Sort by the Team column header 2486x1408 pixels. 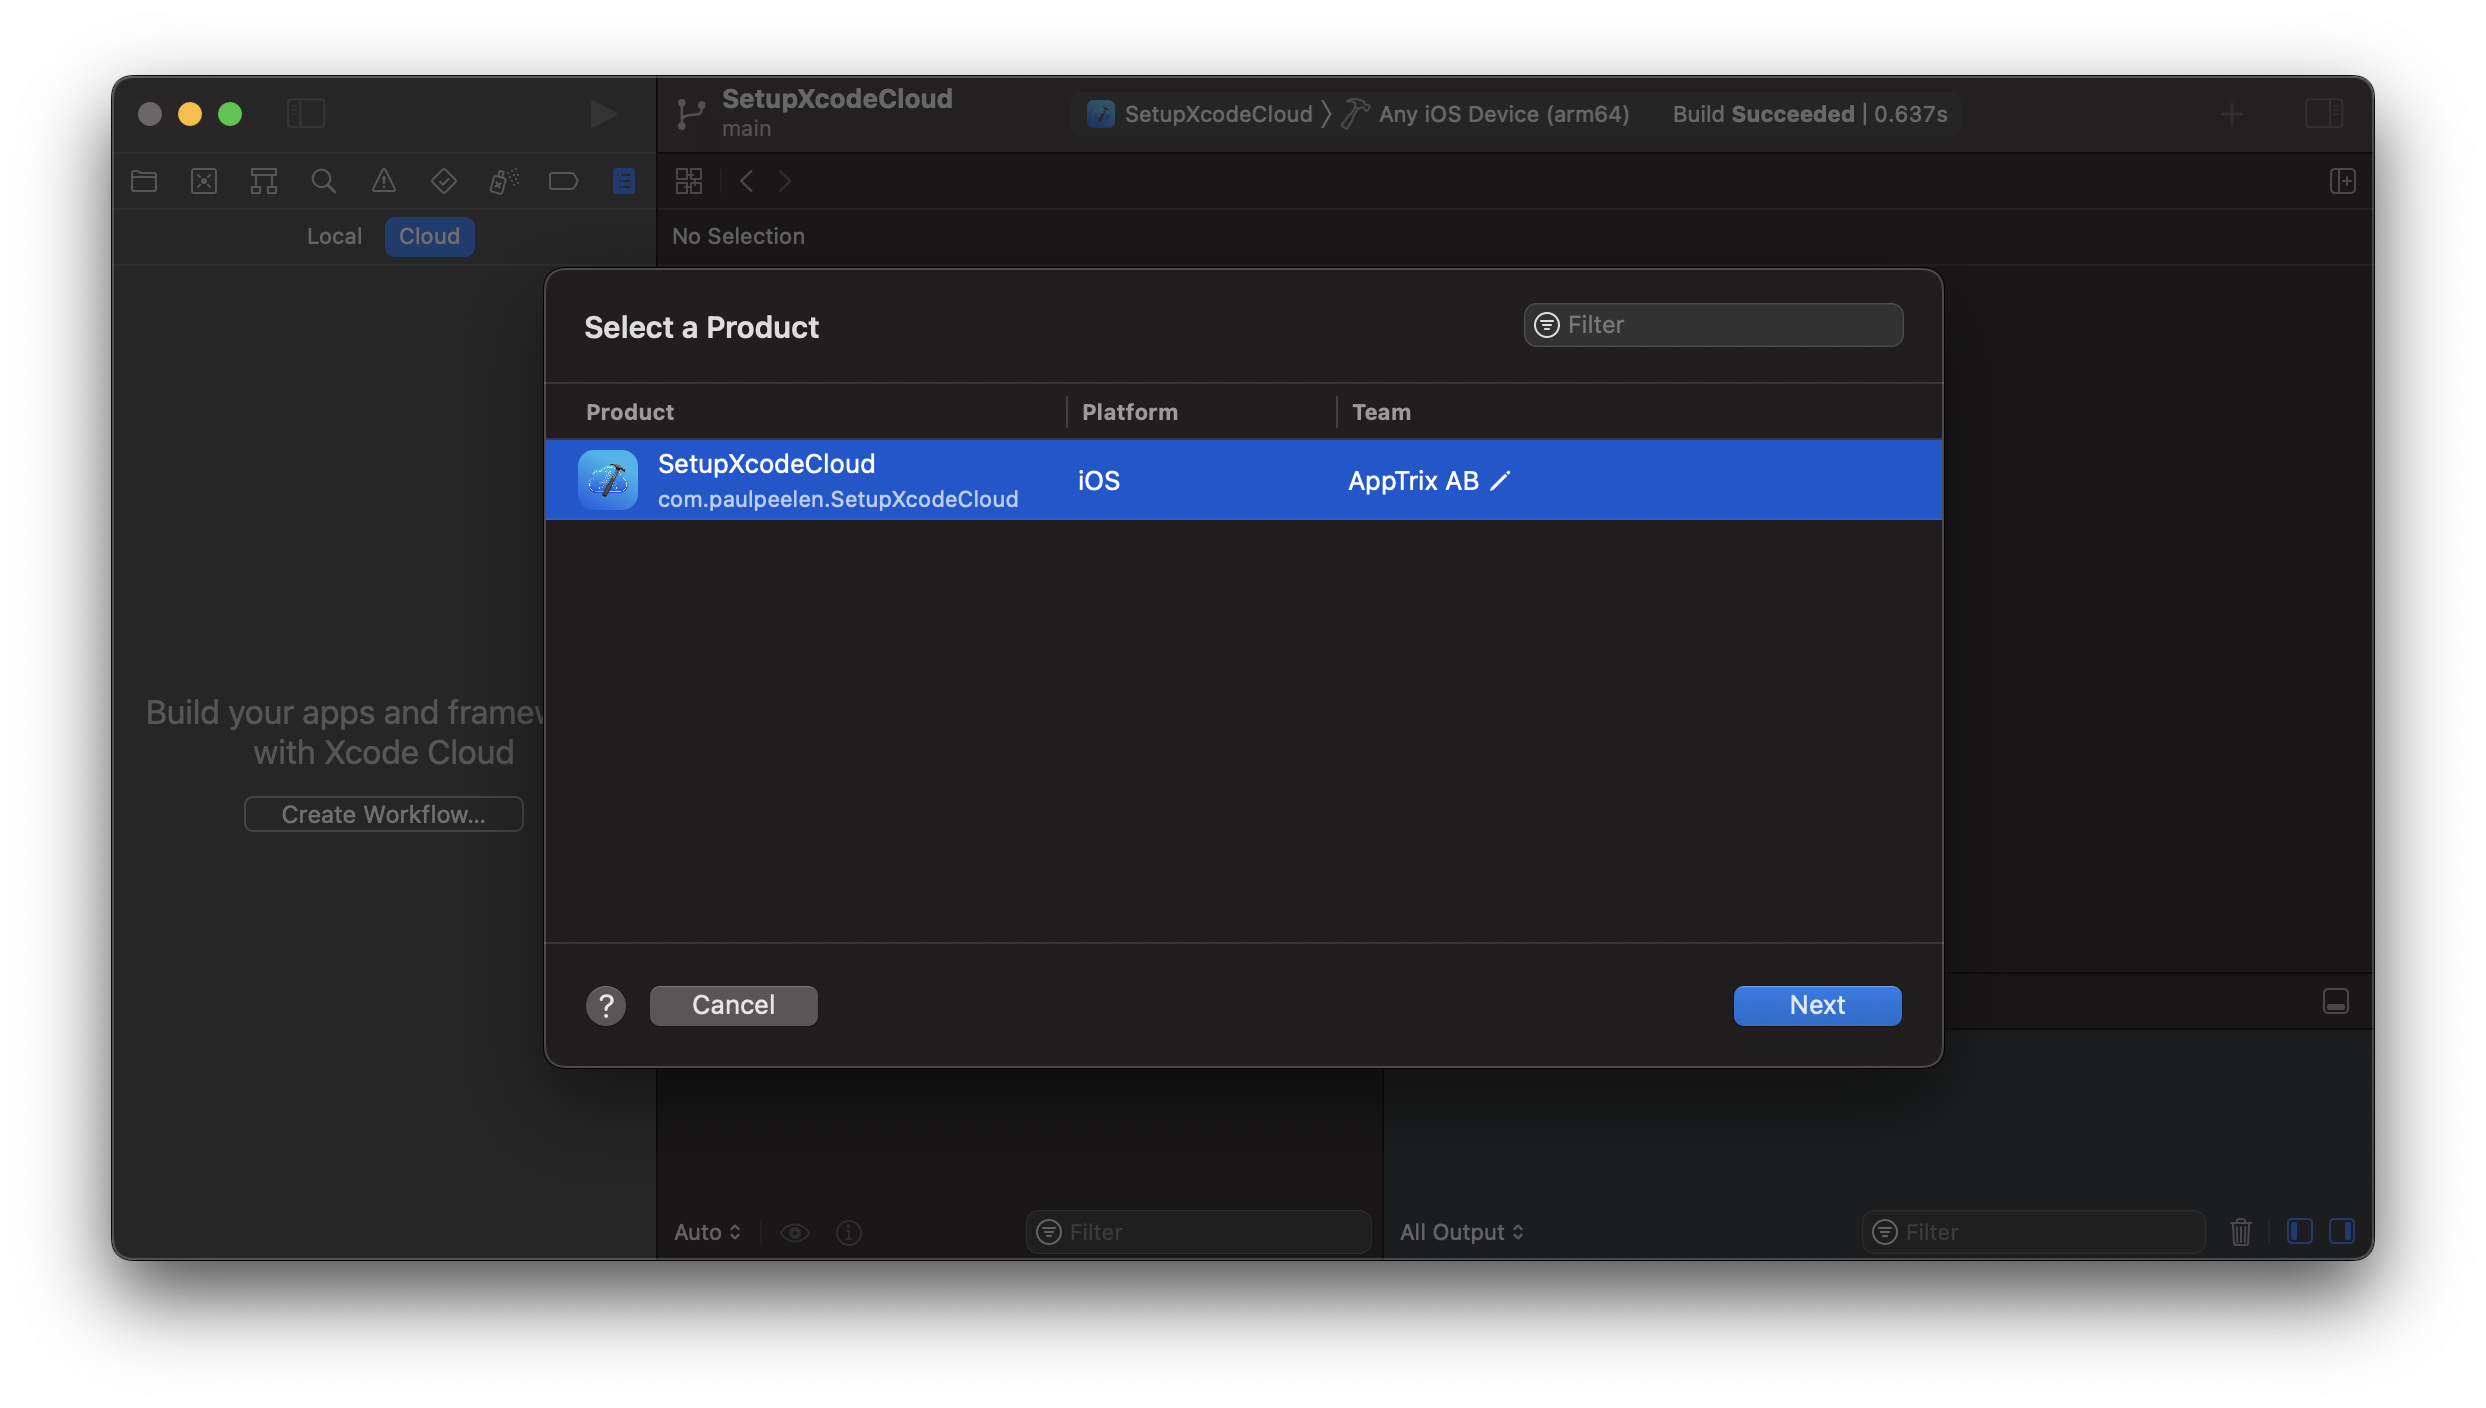[1382, 412]
